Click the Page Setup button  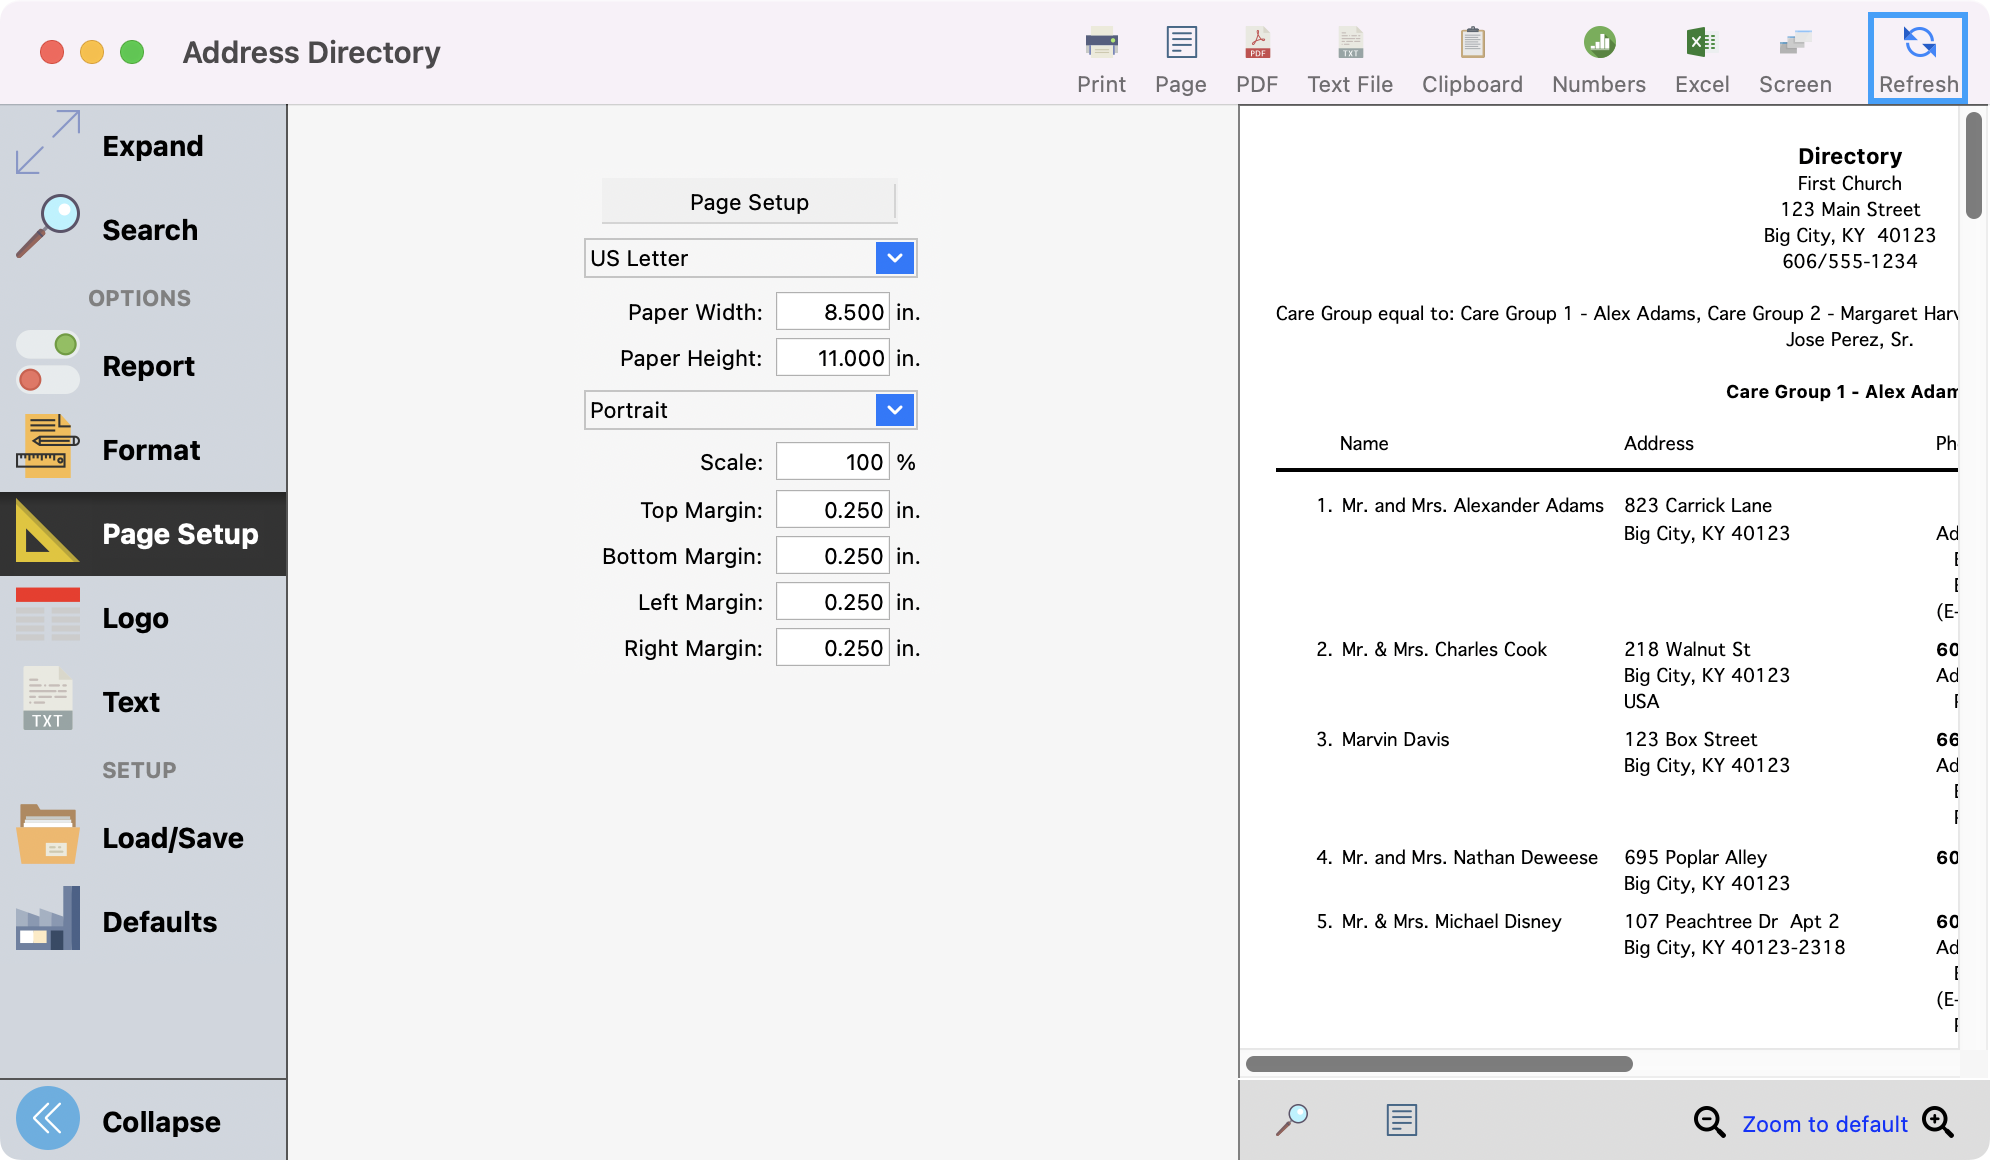[749, 202]
